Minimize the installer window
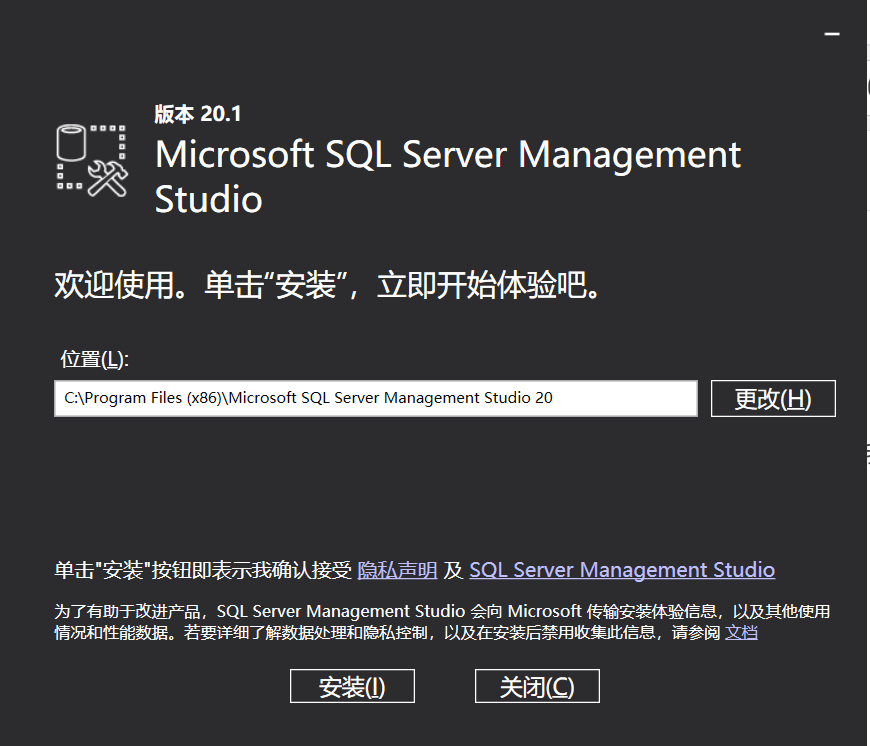 point(831,33)
